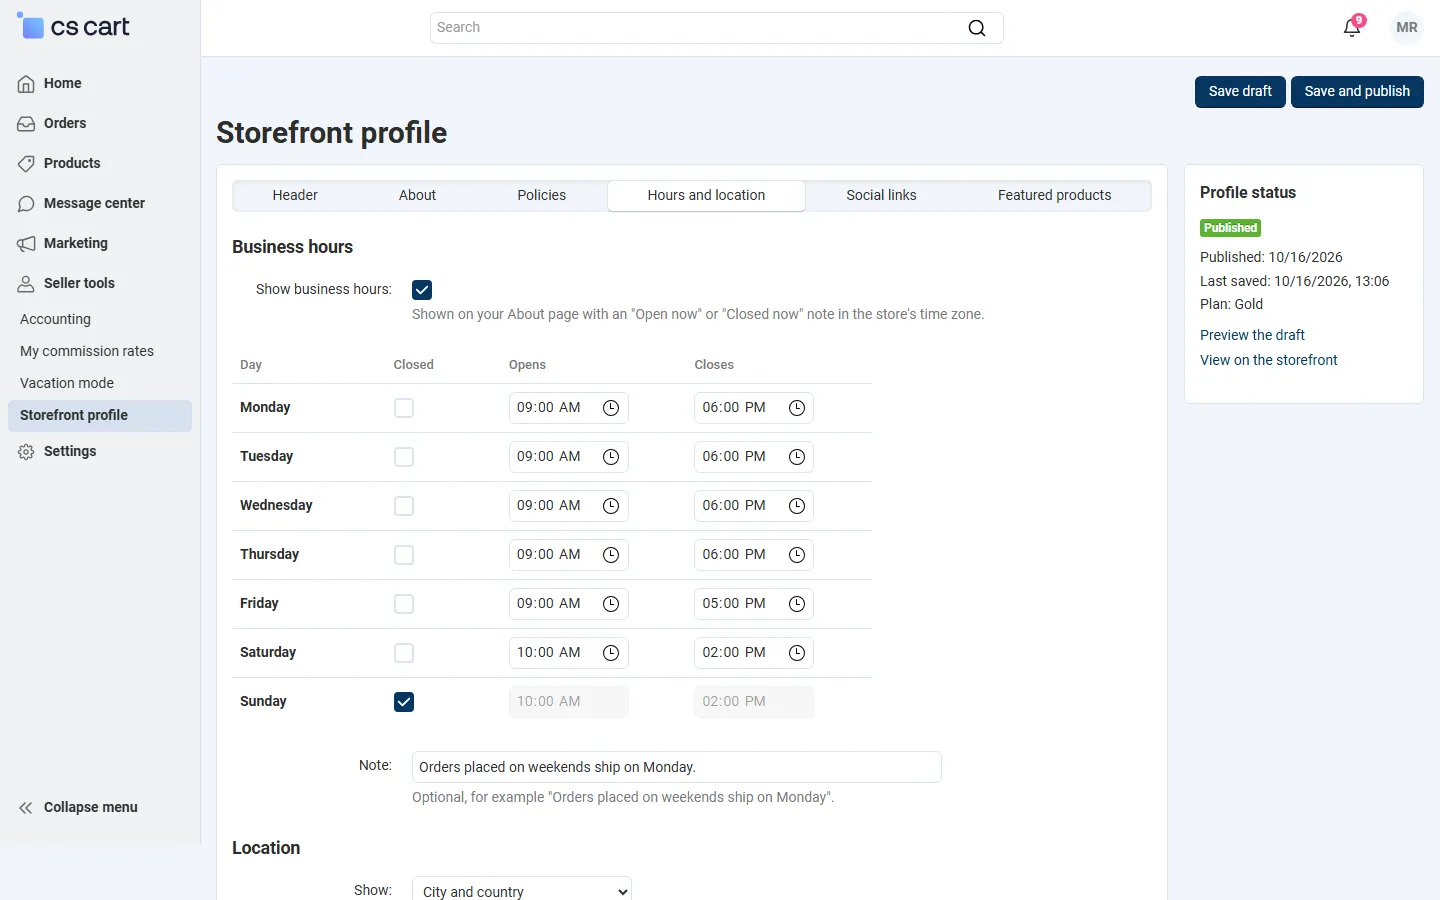Viewport: 1440px width, 900px height.
Task: Click the Save and publish button
Action: 1357,92
